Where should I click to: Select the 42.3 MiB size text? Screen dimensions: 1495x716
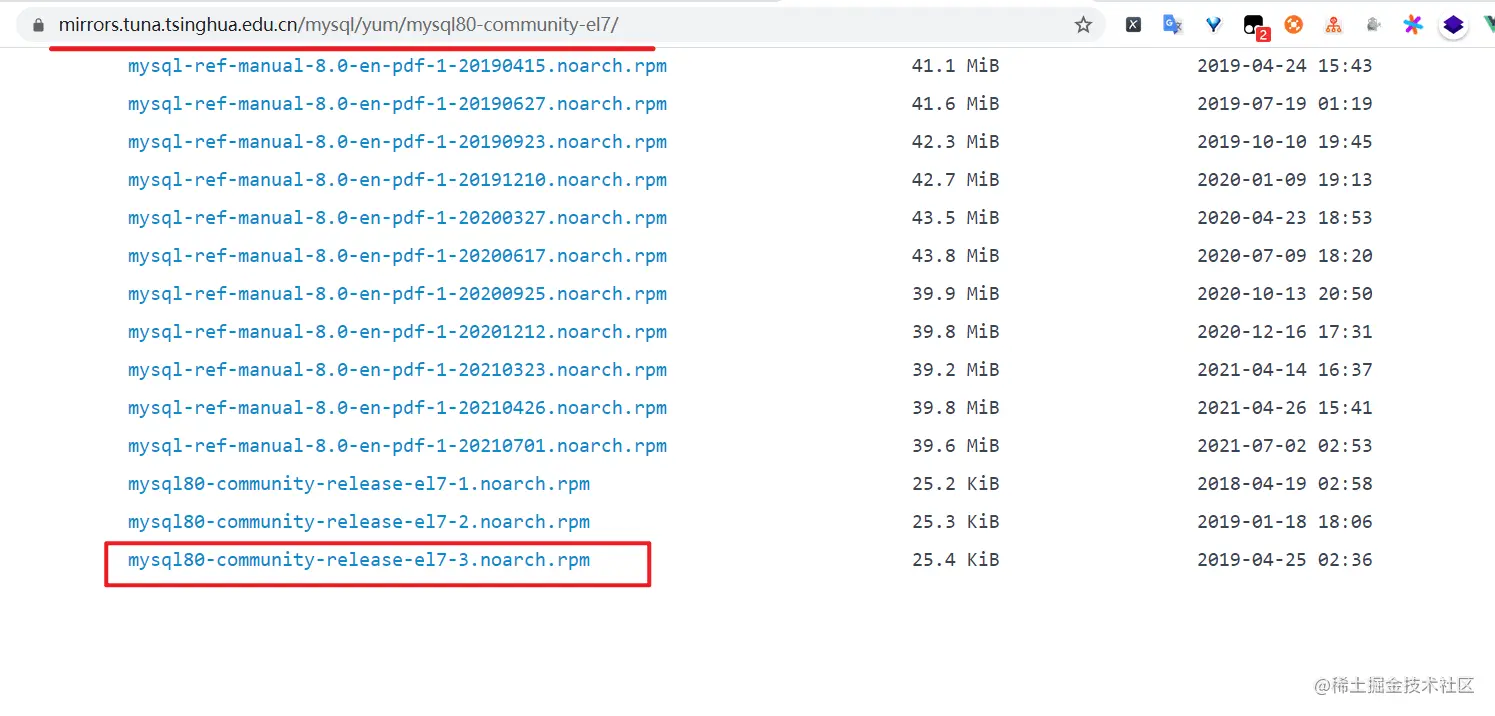955,142
